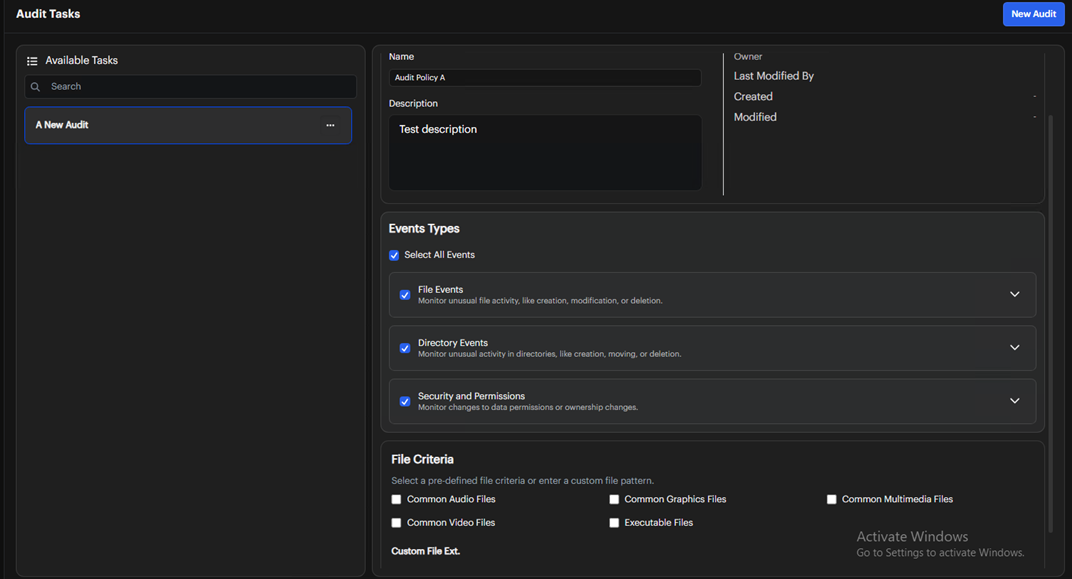Screen dimensions: 1072x579
Task: Click the Audit Tasks page title
Action: pyautogui.click(x=48, y=14)
